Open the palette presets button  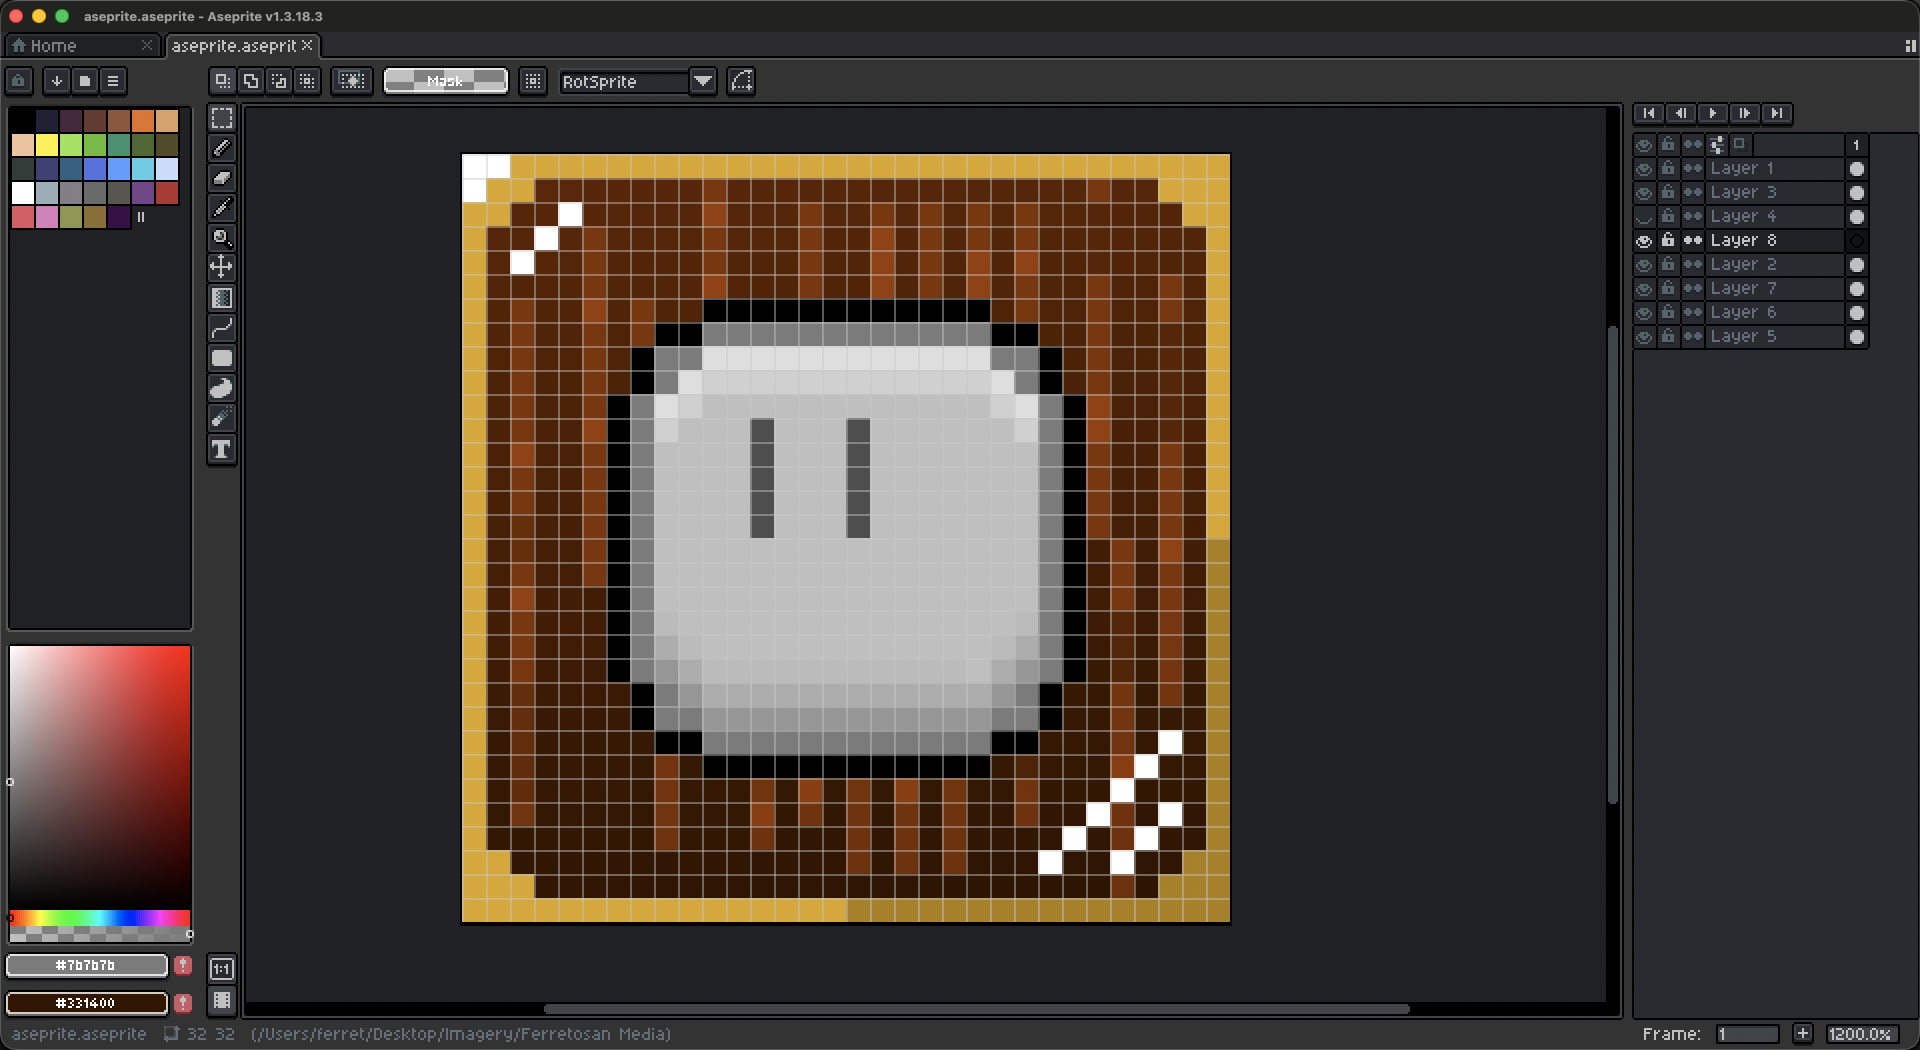coord(85,81)
